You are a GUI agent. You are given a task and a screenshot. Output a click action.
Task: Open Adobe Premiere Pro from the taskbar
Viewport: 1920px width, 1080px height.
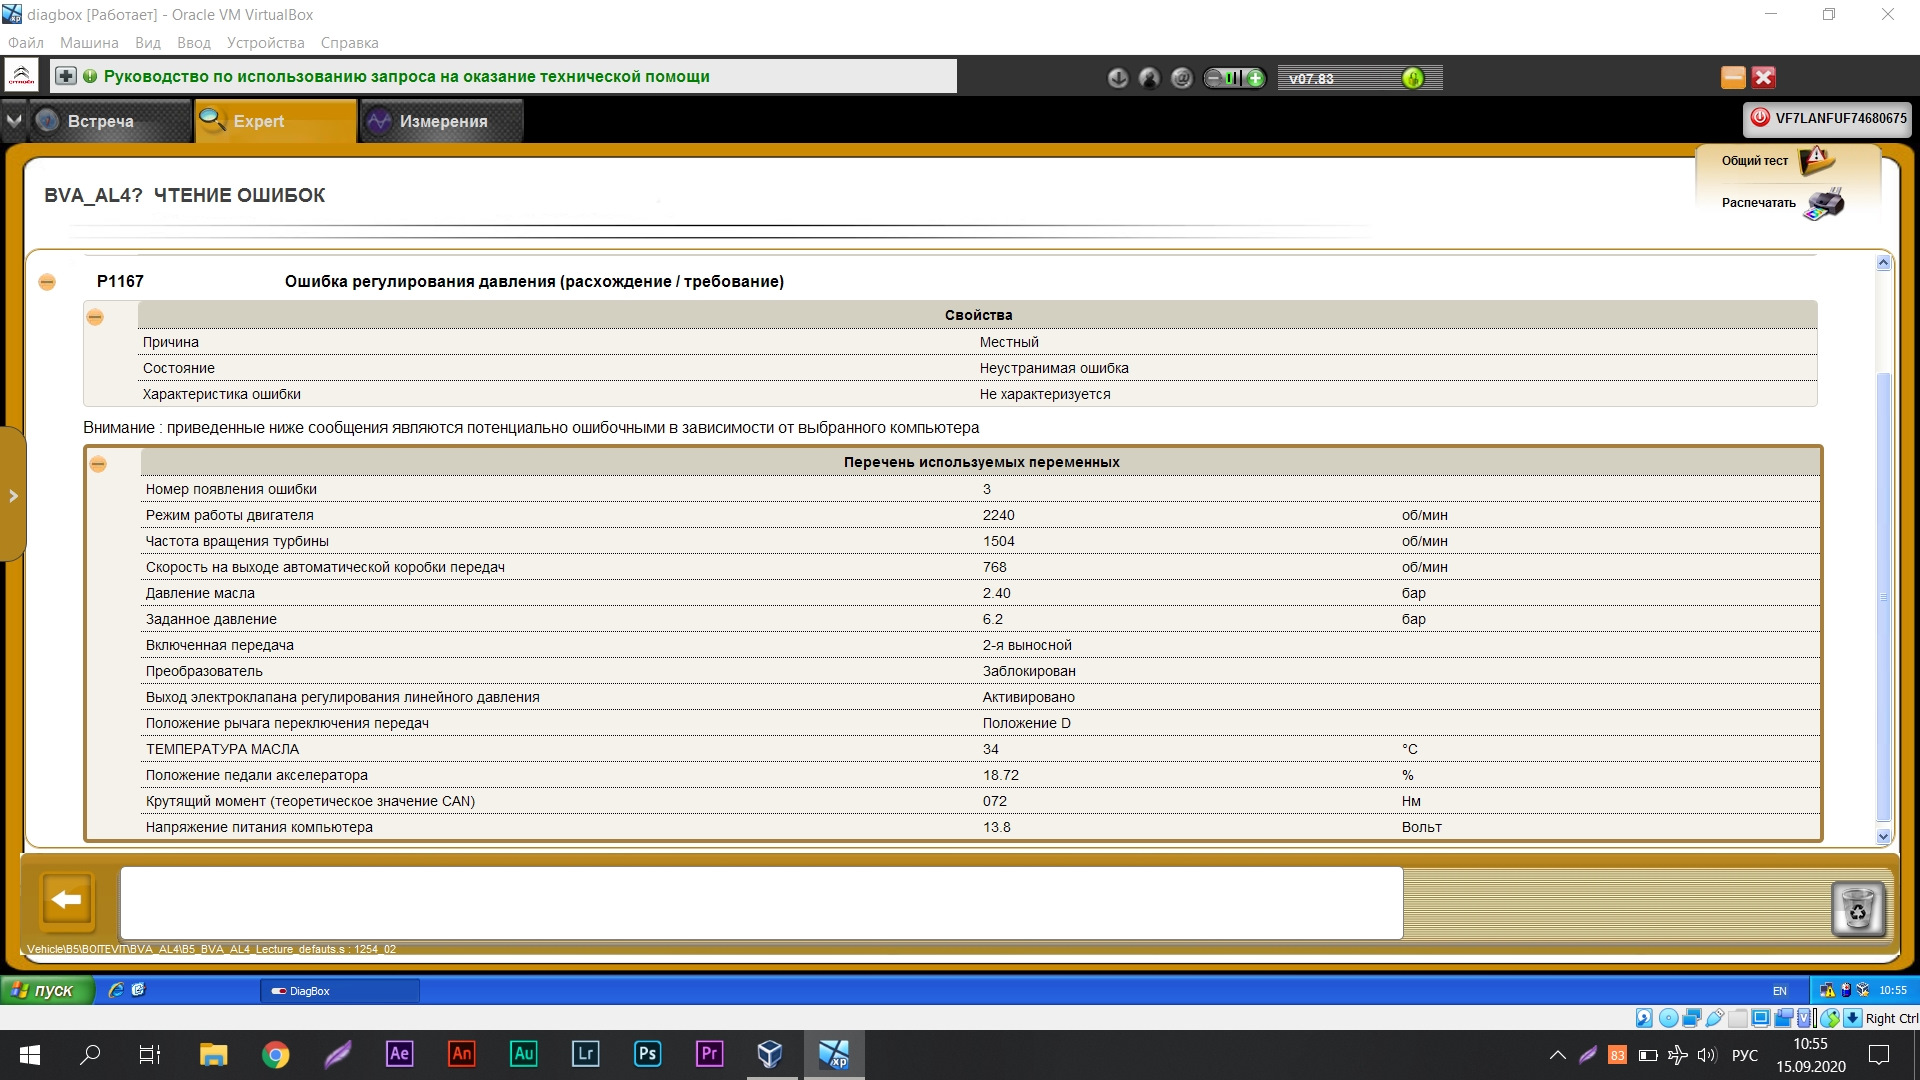click(709, 1054)
